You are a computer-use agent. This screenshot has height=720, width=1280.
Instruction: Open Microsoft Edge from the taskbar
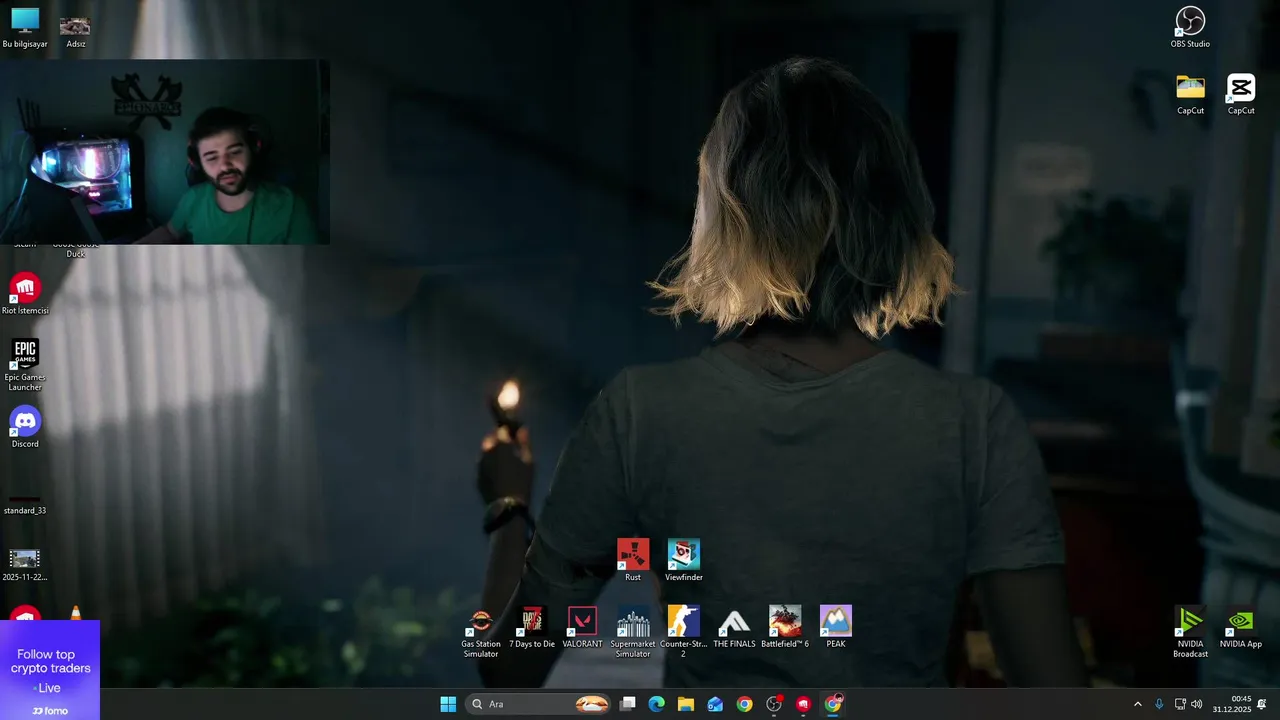point(657,704)
